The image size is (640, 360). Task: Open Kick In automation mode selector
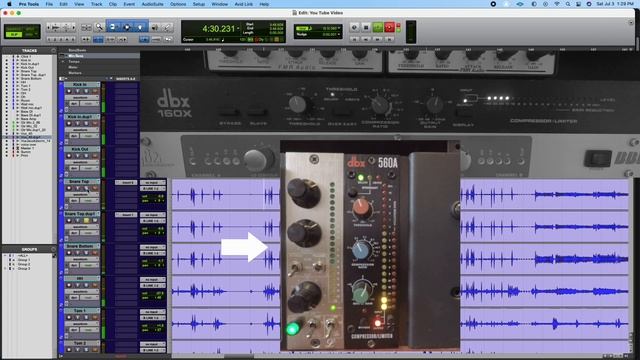(89, 103)
